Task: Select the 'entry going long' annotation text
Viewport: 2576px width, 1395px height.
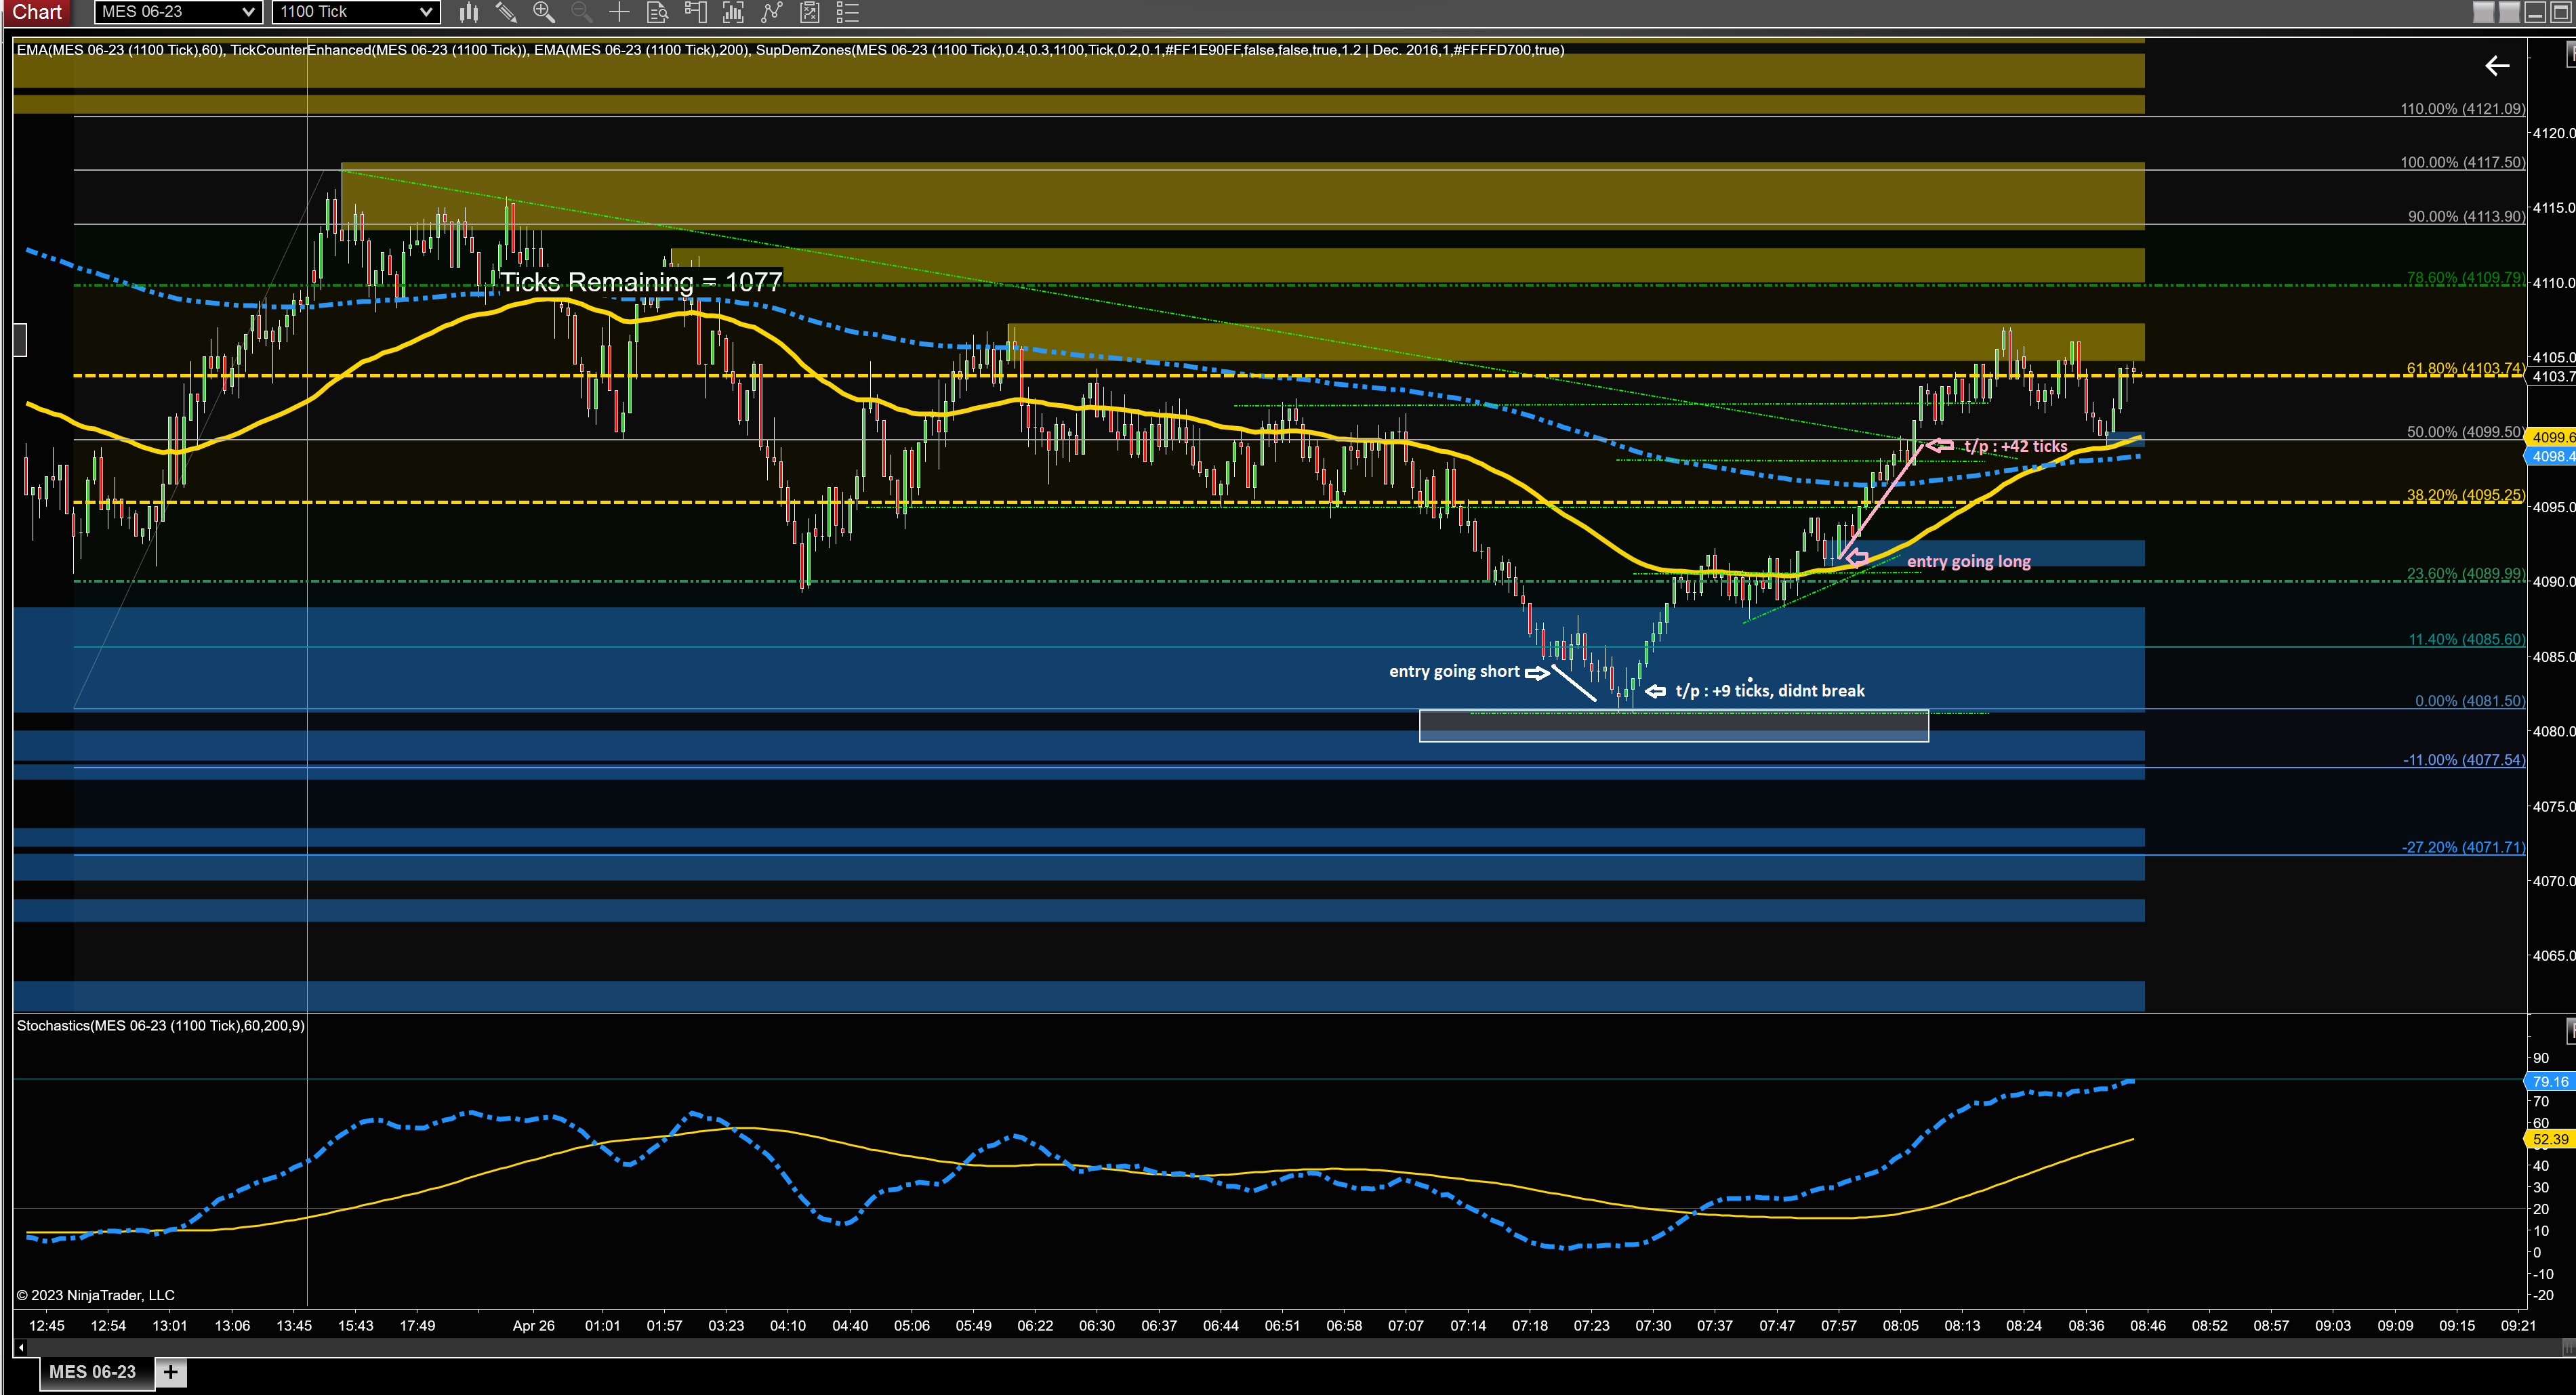Action: [1968, 561]
